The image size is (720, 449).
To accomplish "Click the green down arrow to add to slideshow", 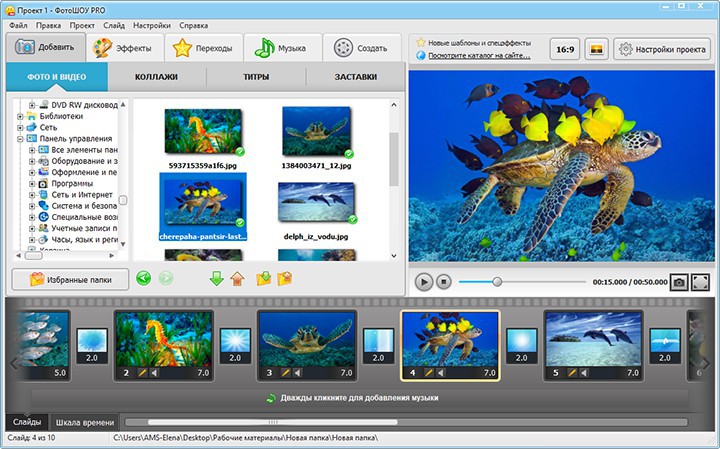I will pyautogui.click(x=216, y=278).
